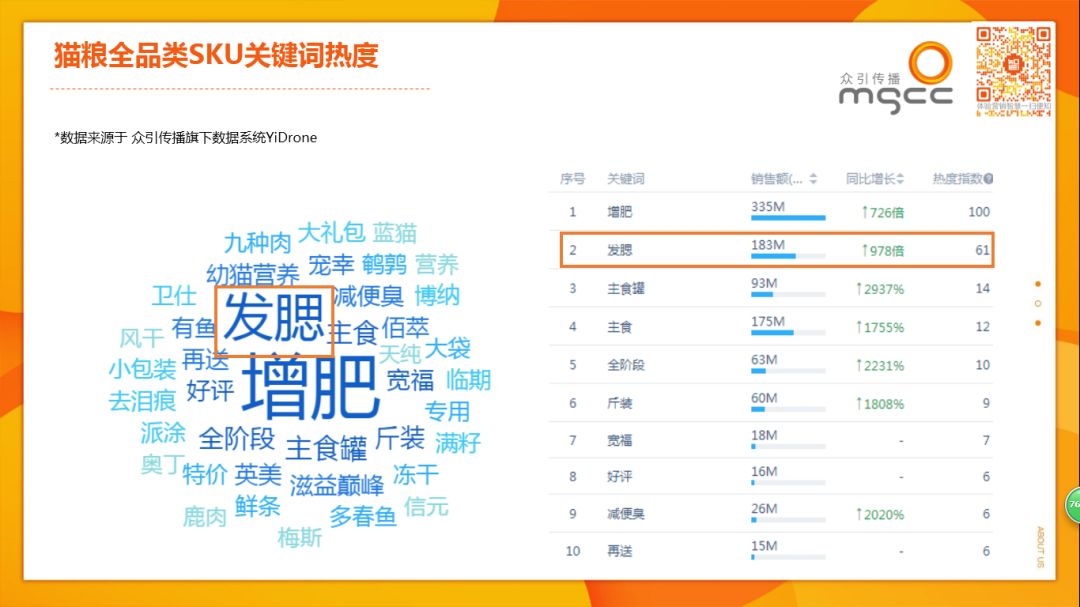Click the green 76 badge at edge
The width and height of the screenshot is (1080, 607).
point(1073,504)
